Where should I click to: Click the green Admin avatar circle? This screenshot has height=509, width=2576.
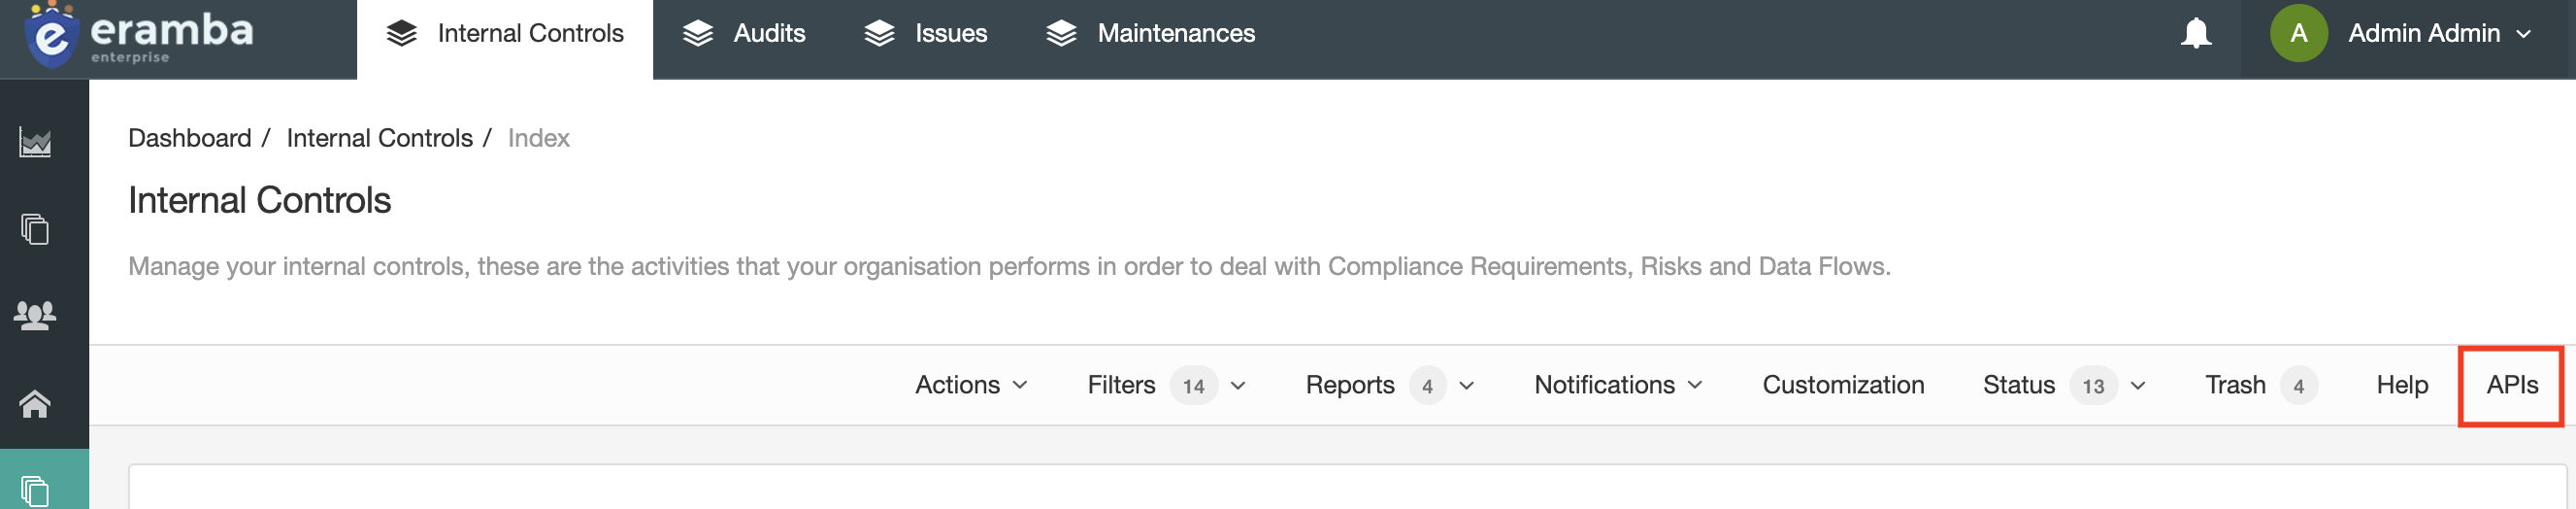(x=2299, y=33)
